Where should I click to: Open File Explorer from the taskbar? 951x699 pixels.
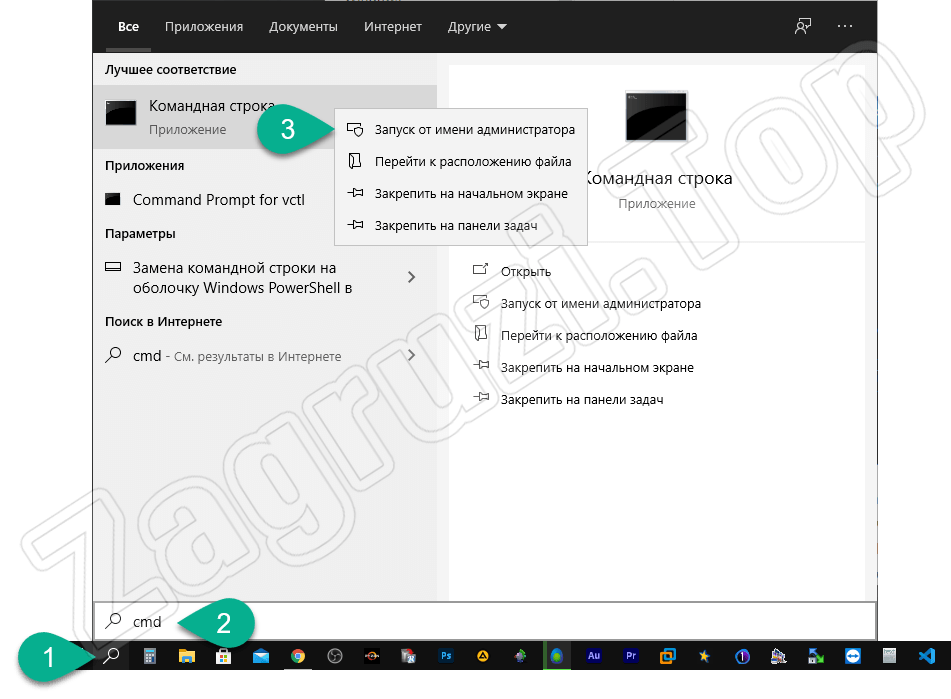pyautogui.click(x=187, y=656)
